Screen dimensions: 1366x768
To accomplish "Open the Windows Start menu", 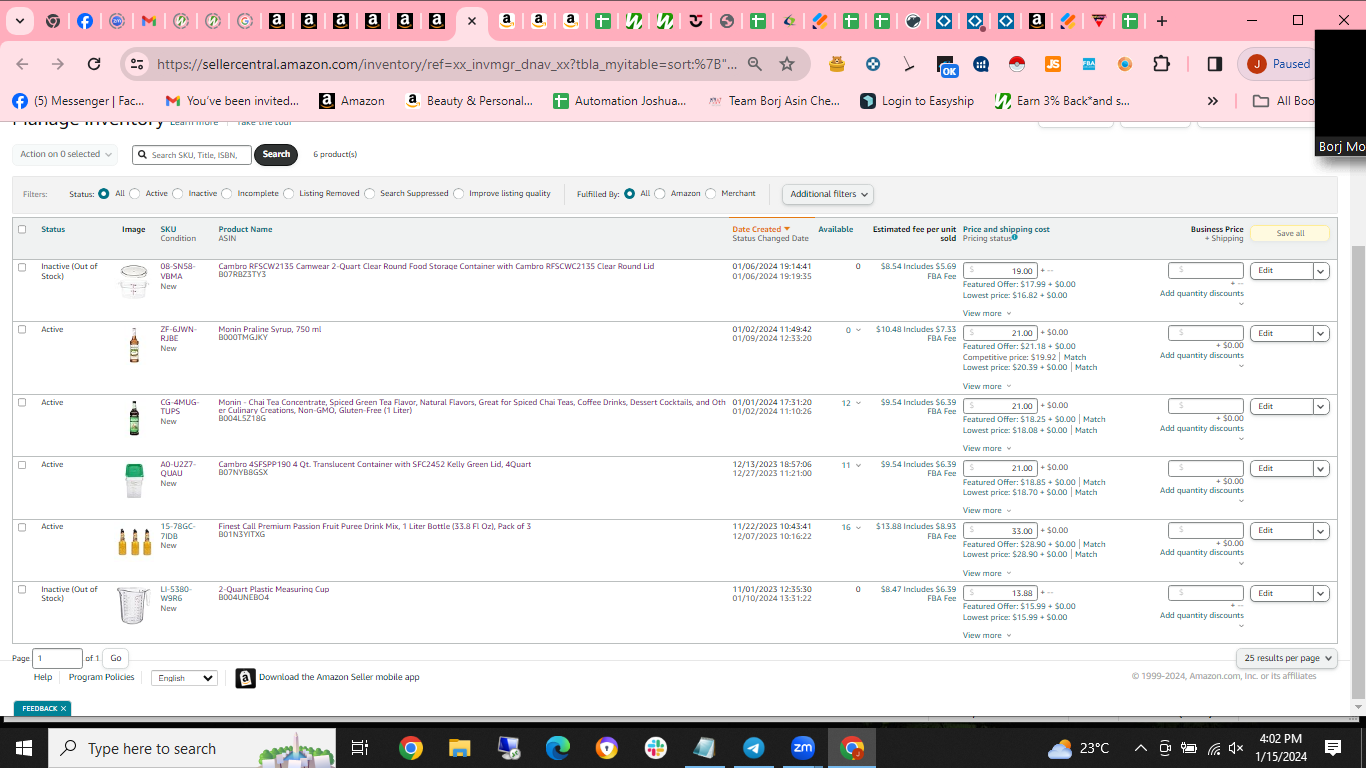I will [x=24, y=748].
